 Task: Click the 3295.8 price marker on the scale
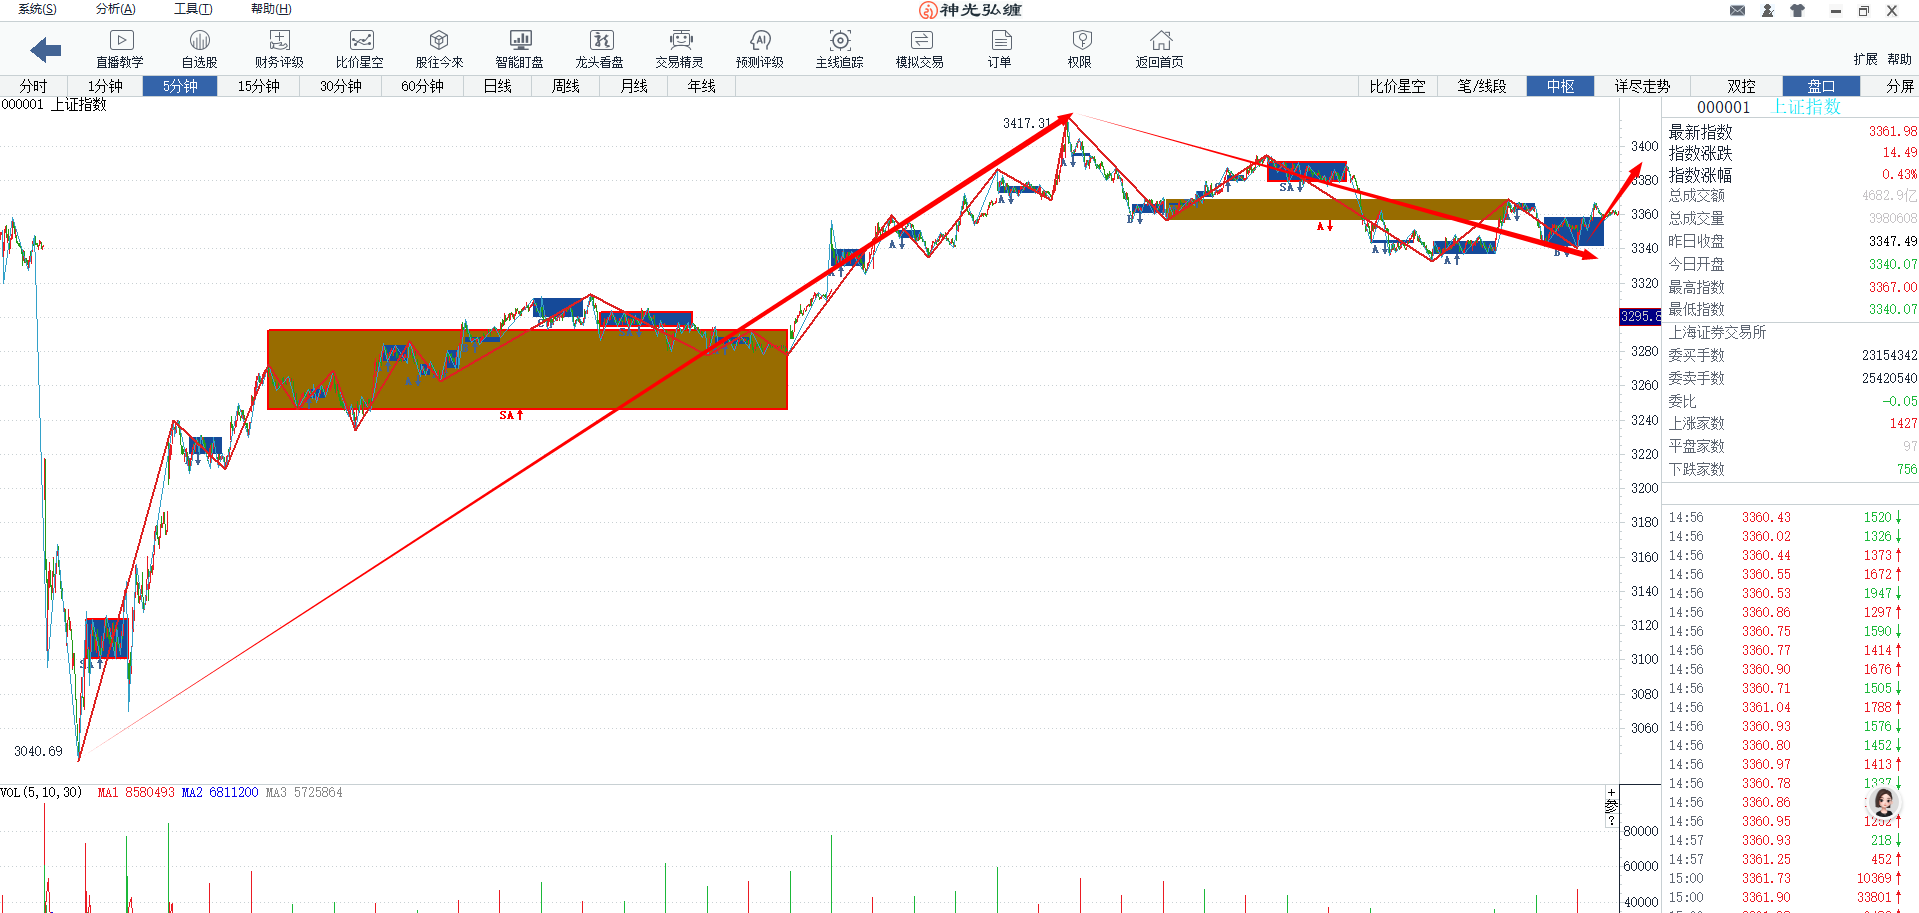(x=1640, y=316)
